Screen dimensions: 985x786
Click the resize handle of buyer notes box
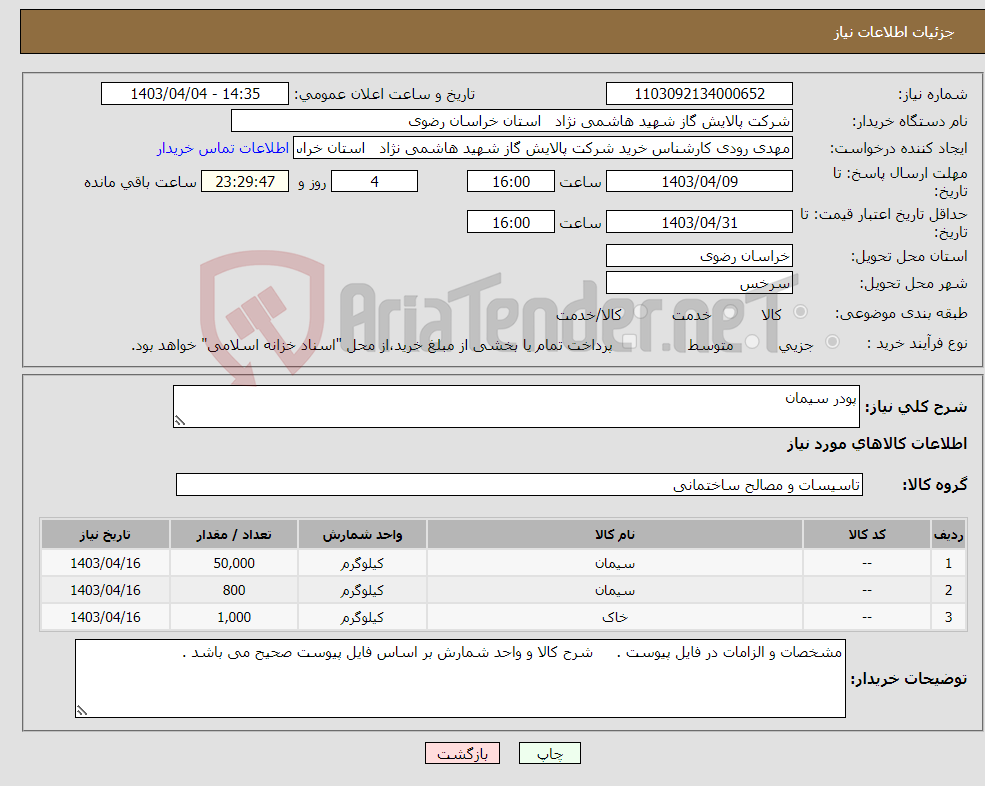point(82,711)
